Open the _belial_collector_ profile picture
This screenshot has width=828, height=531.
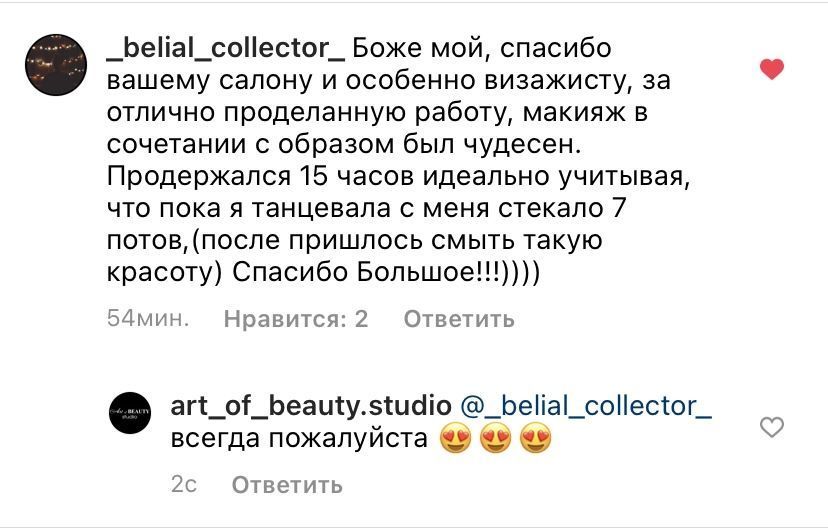(x=56, y=65)
